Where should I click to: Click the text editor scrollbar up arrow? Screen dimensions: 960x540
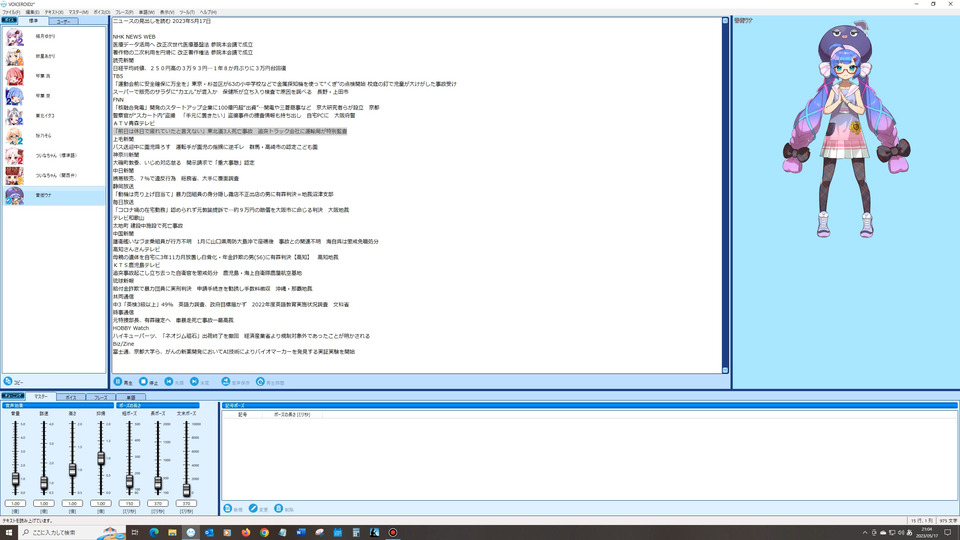[x=726, y=21]
